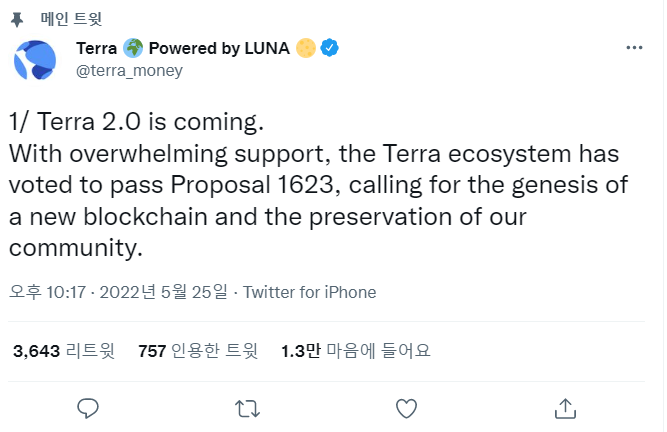The image size is (667, 432).
Task: Click the globe emoji in the display name
Action: [x=133, y=49]
